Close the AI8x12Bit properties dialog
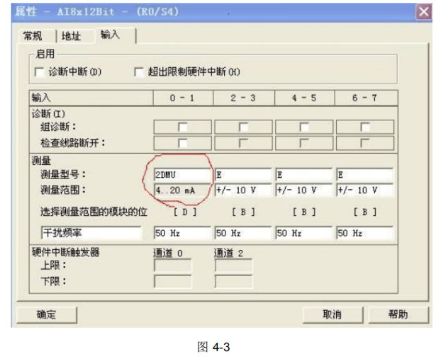This screenshot has width=444, height=362. (x=424, y=12)
